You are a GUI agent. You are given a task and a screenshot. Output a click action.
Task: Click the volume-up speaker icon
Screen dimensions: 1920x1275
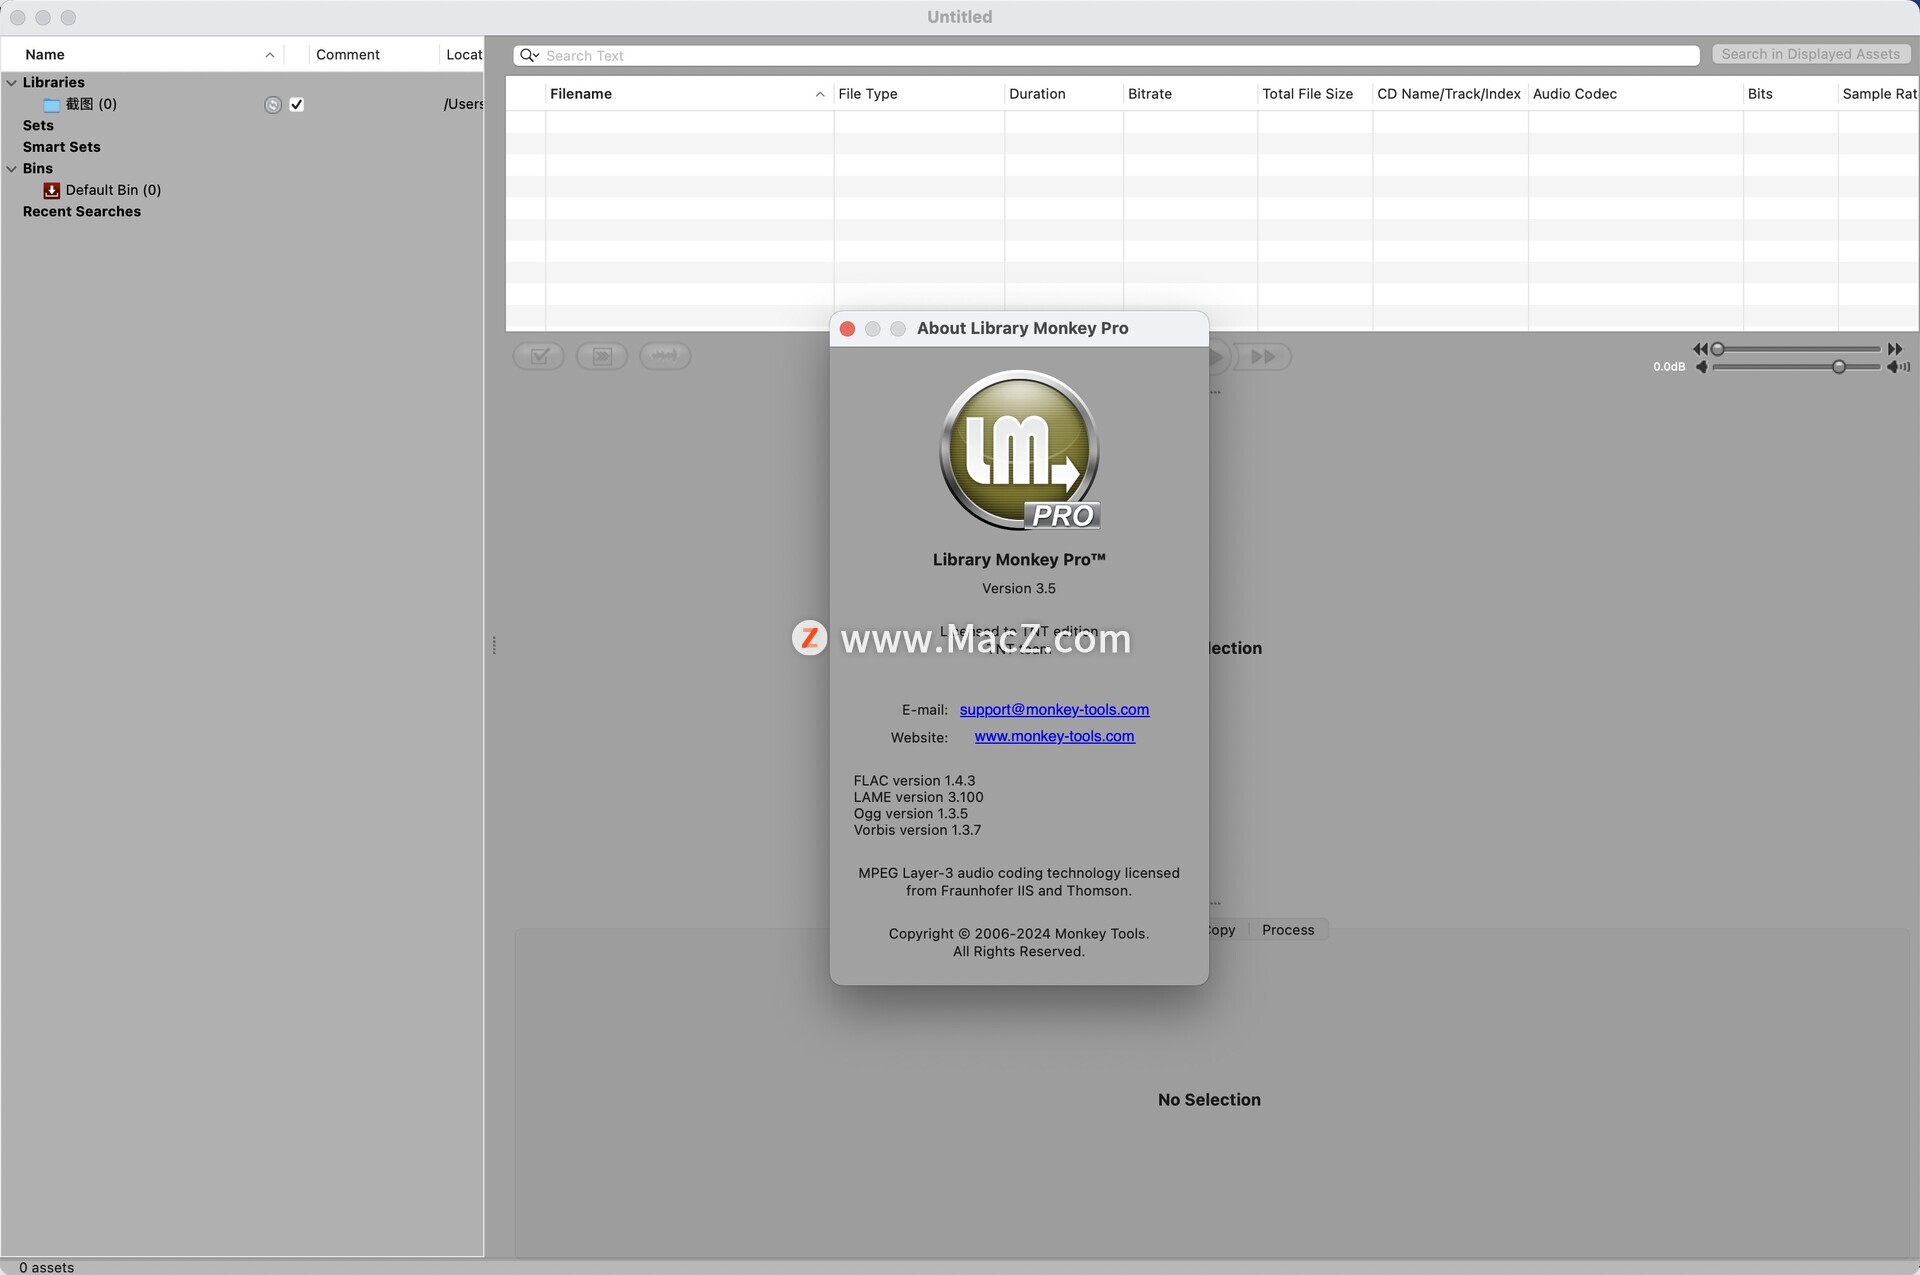click(1897, 367)
